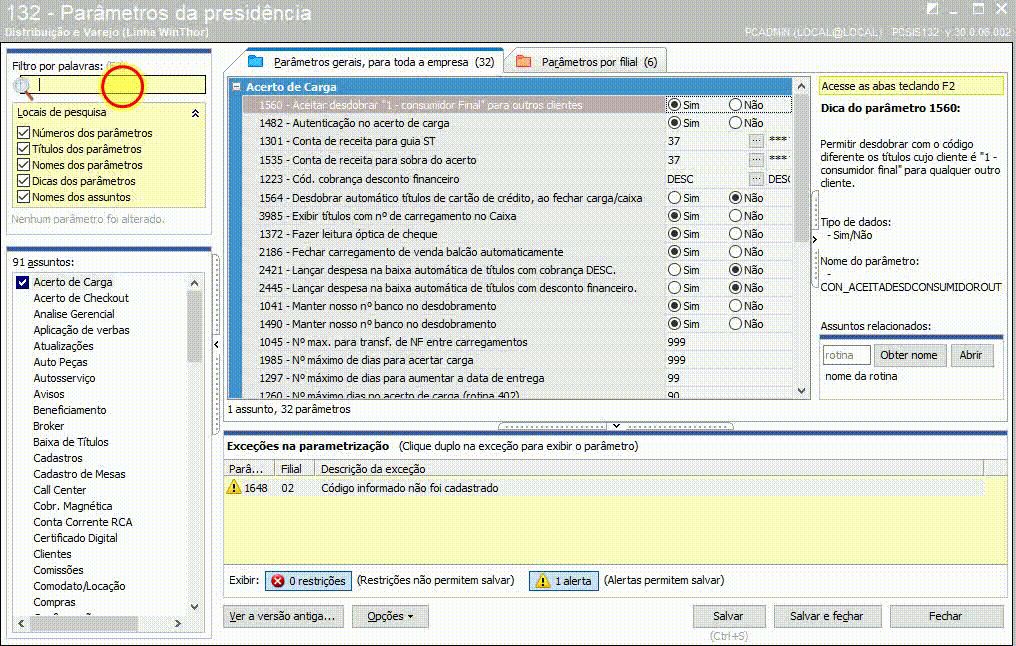The width and height of the screenshot is (1016, 646).
Task: Select Analise Gerencial subject
Action: point(74,314)
